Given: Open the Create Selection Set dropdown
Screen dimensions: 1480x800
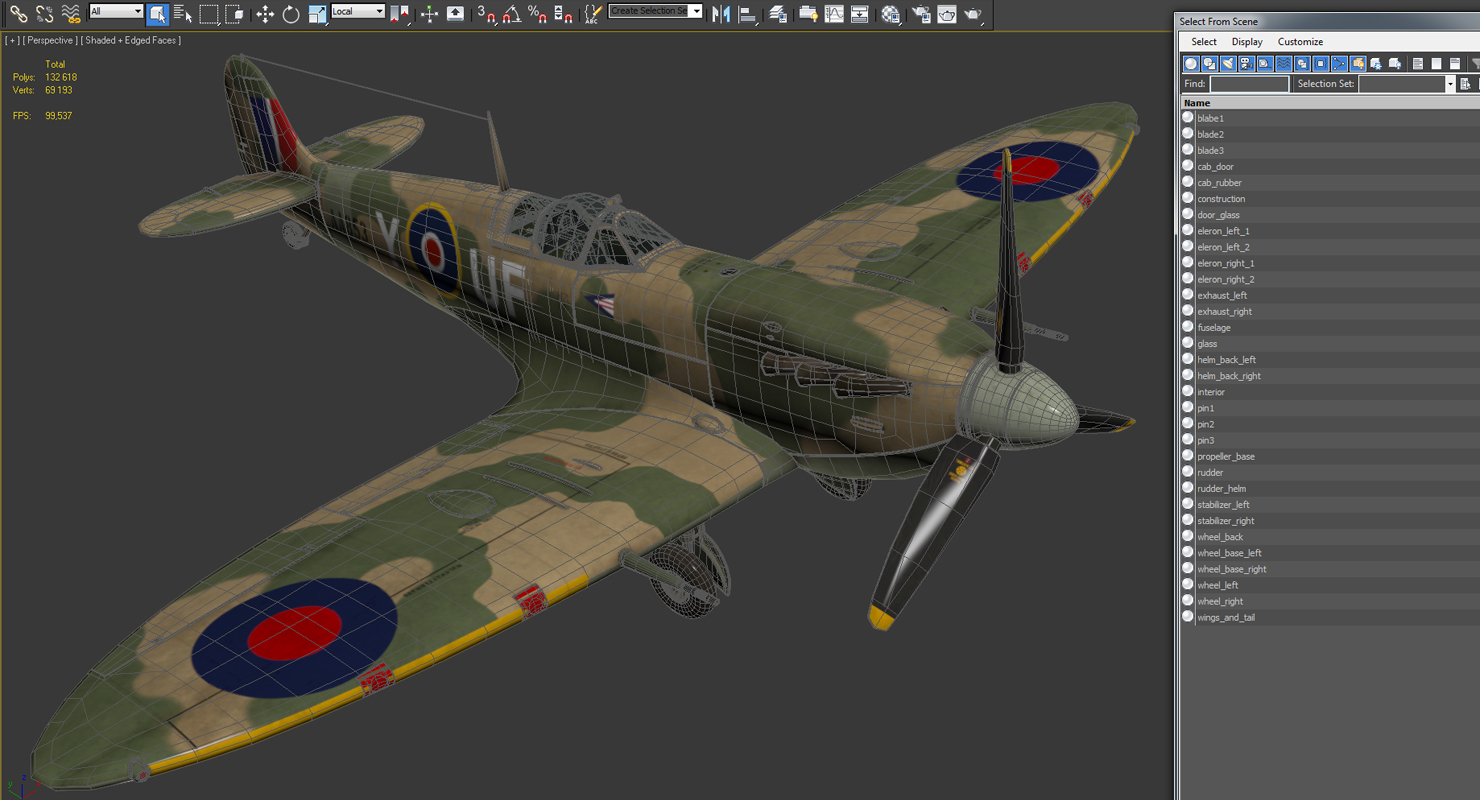Looking at the screenshot, I should point(656,11).
